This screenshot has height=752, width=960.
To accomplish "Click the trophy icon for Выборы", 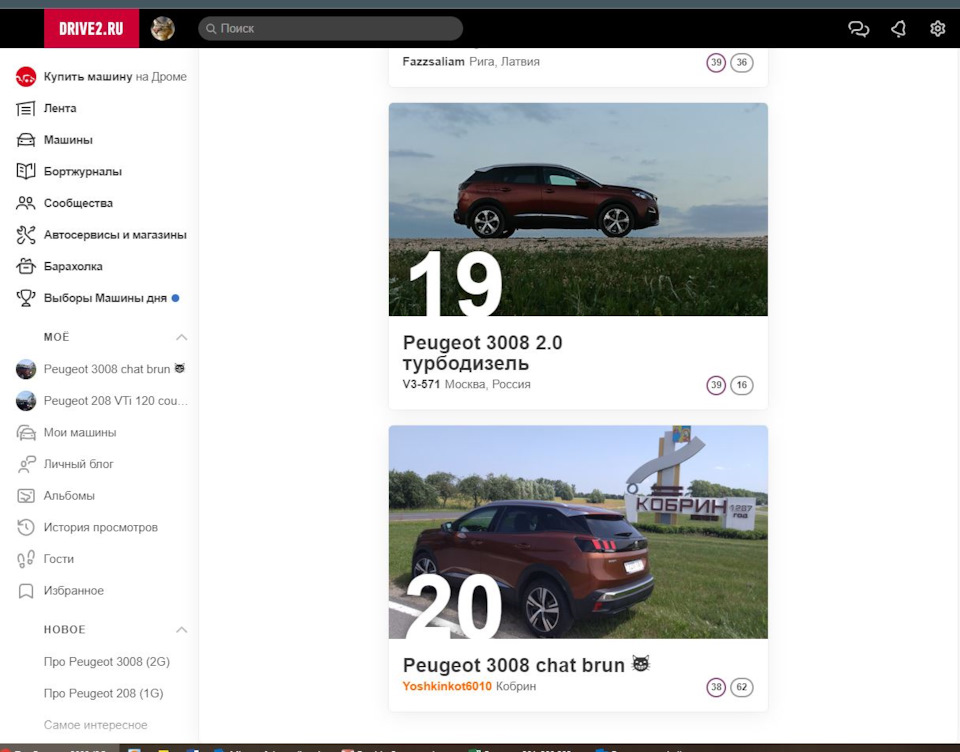I will 26,298.
